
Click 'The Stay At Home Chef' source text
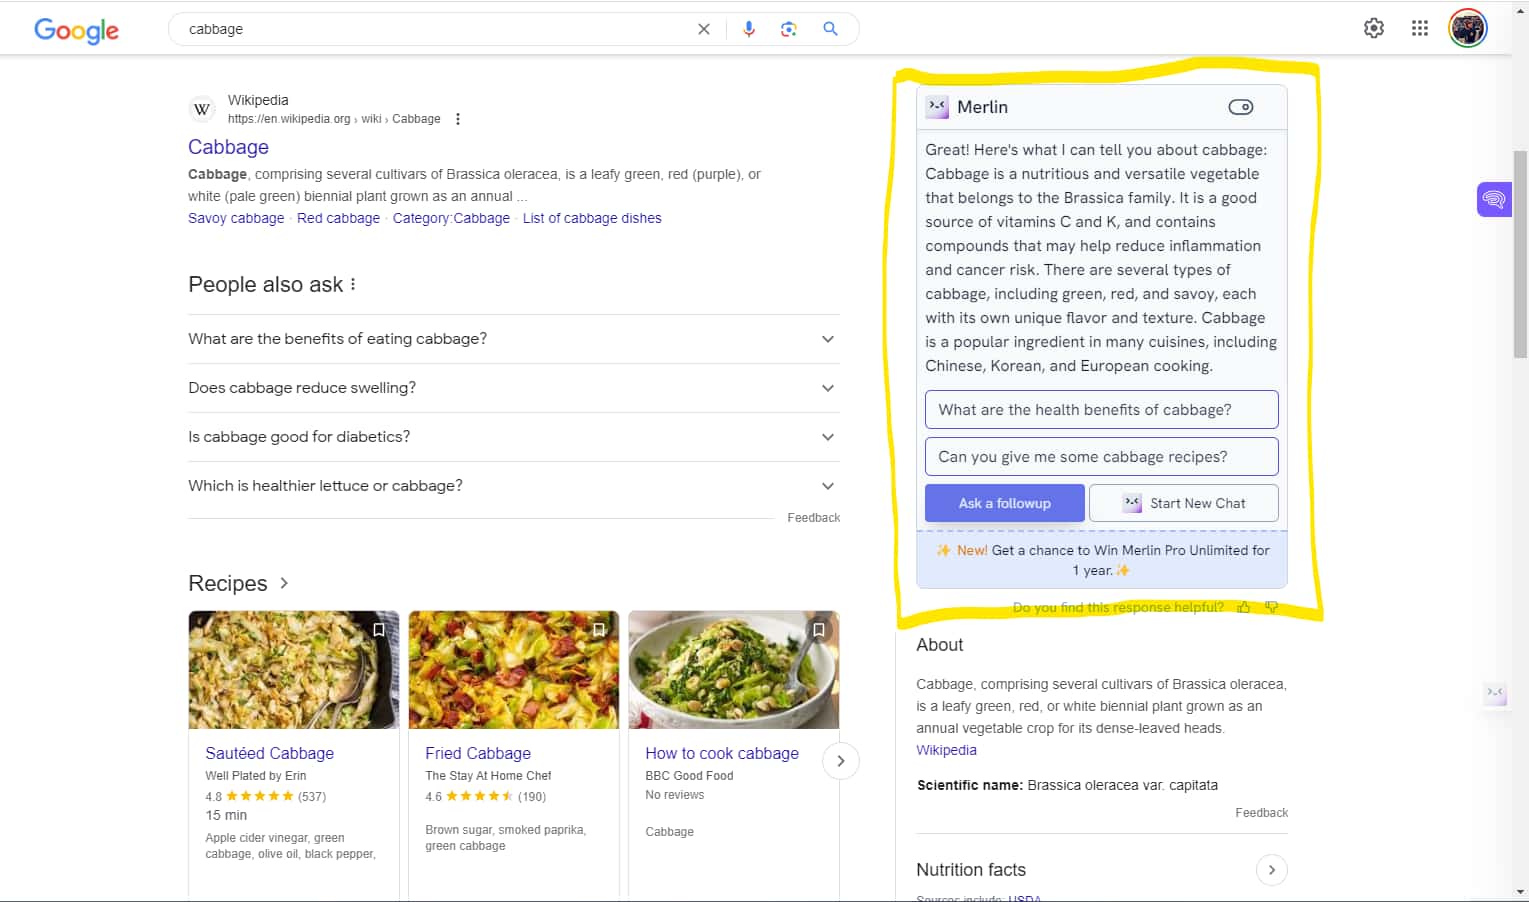(488, 776)
